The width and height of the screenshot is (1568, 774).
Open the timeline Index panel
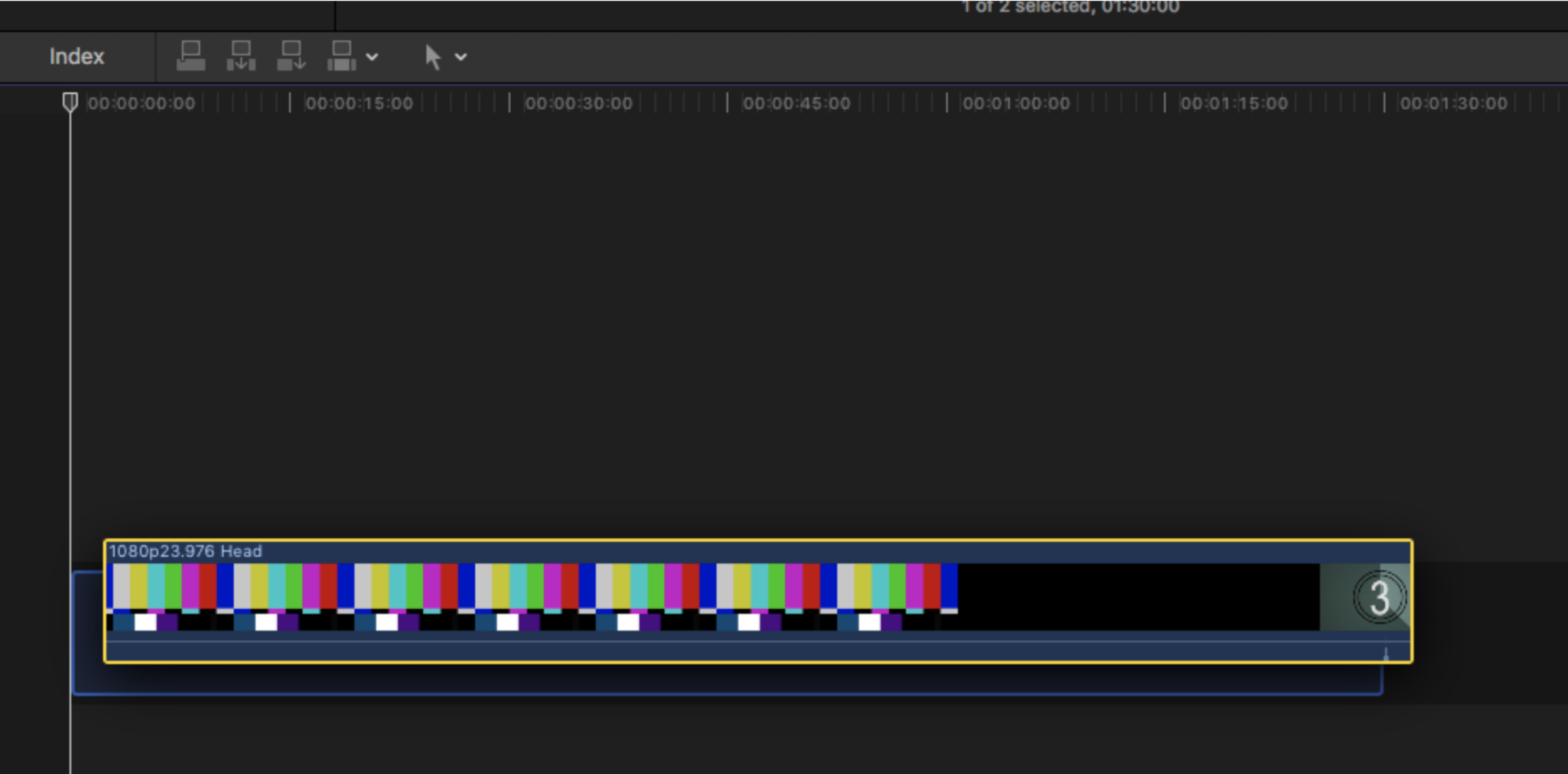point(77,57)
